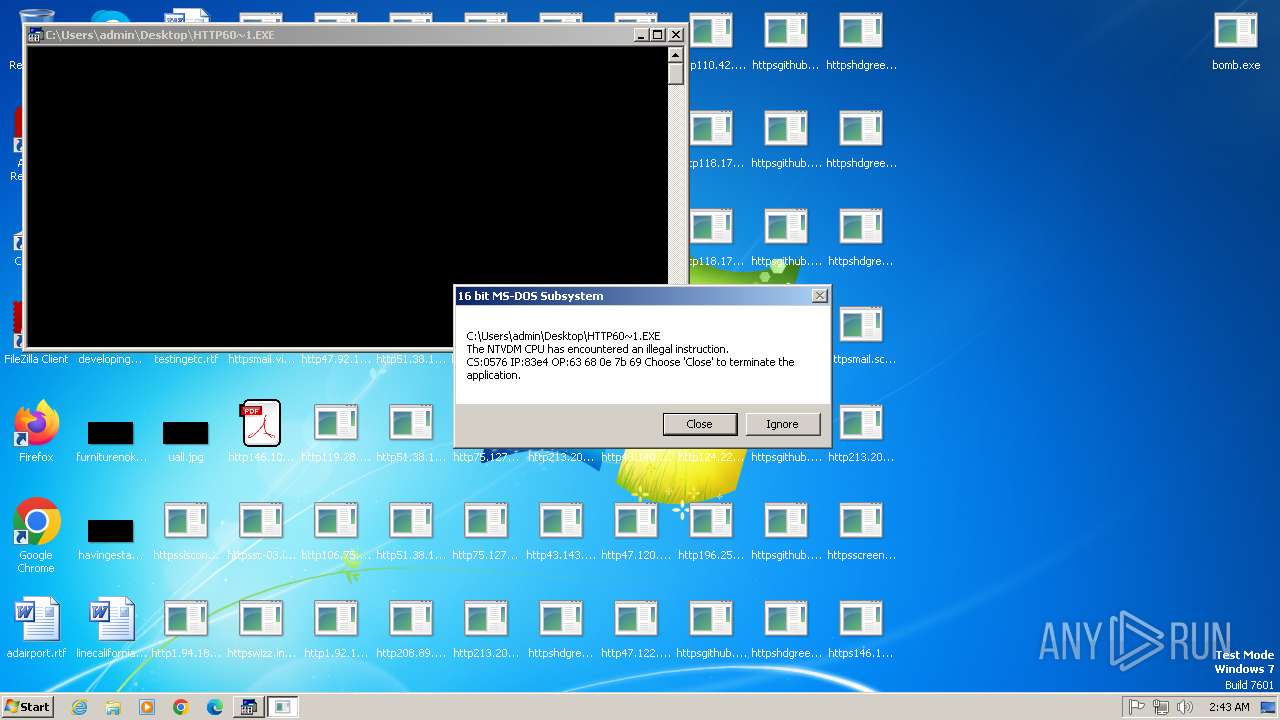Select the http1.92.1... desktop icon
The height and width of the screenshot is (720, 1280).
point(336,628)
